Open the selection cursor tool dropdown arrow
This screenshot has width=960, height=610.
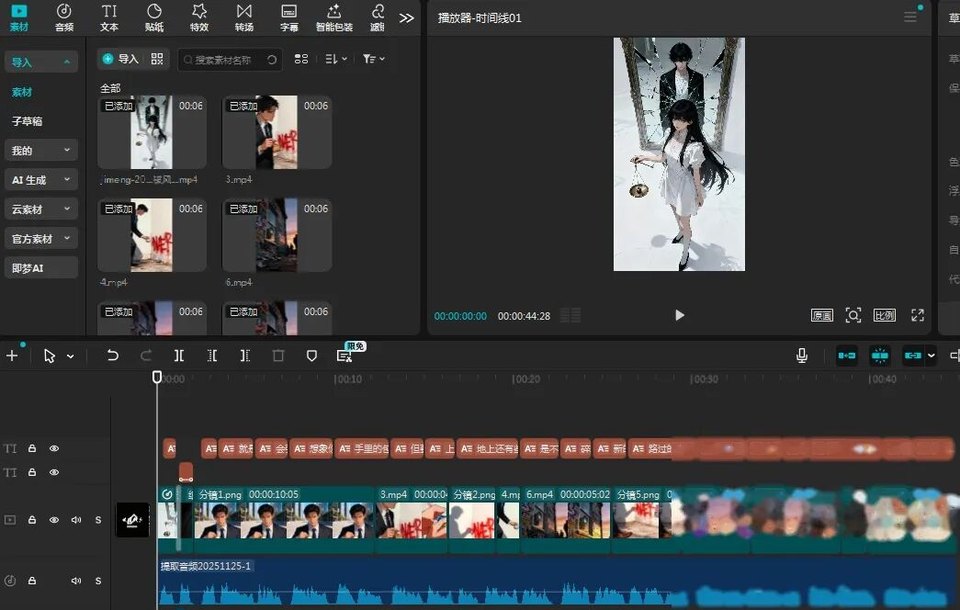pos(70,356)
